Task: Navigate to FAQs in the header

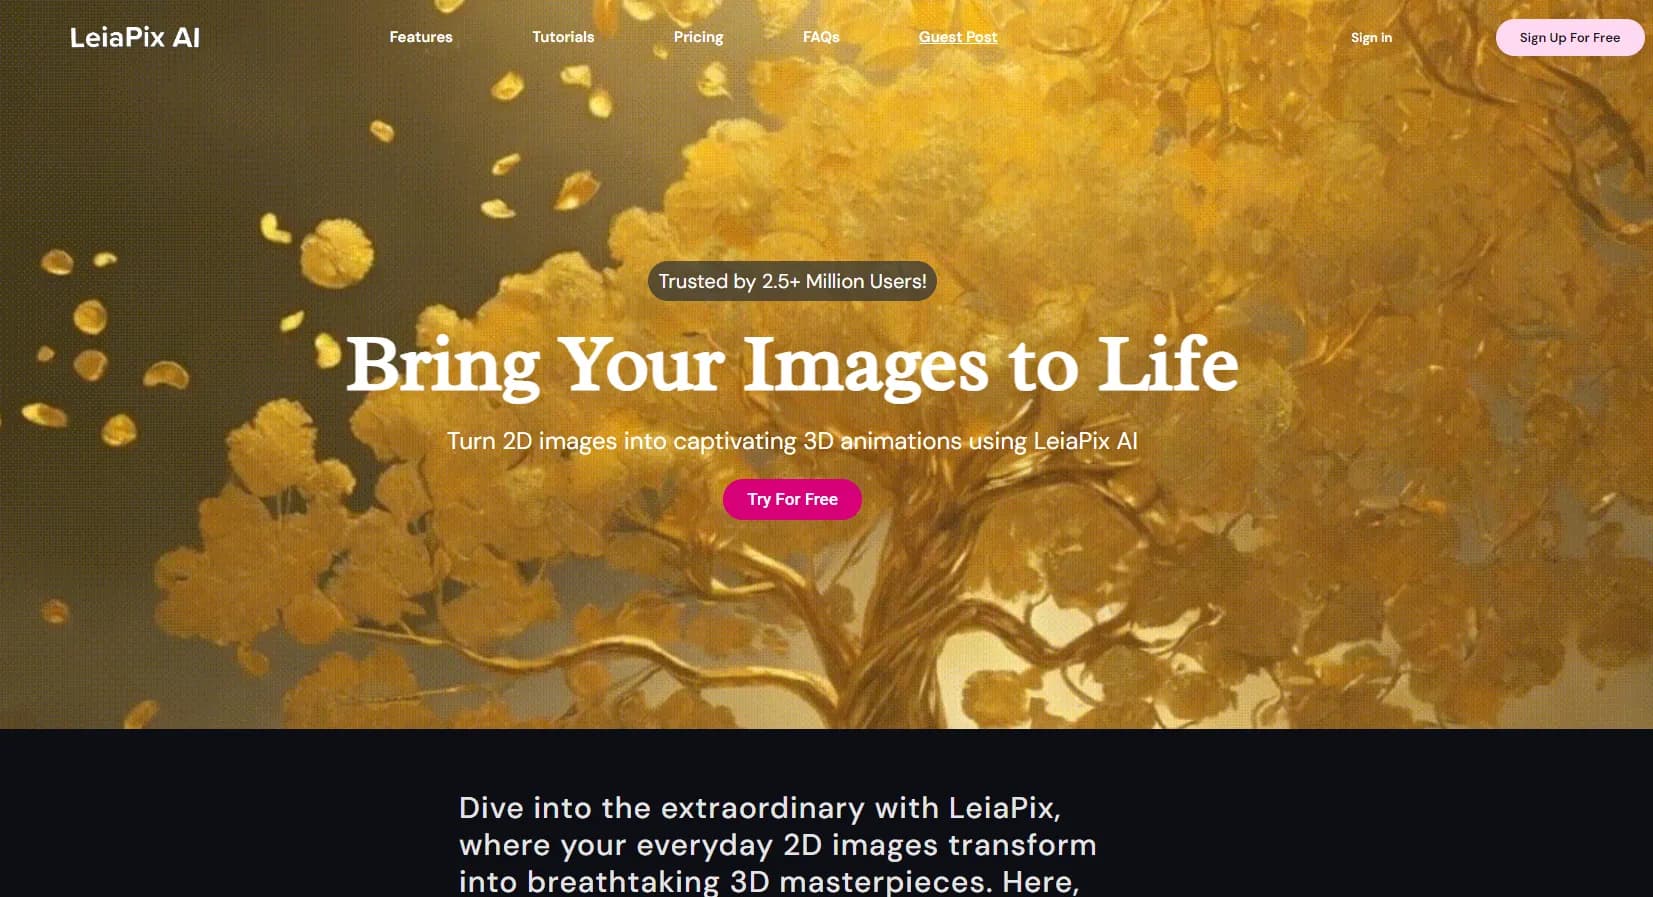Action: pyautogui.click(x=821, y=37)
